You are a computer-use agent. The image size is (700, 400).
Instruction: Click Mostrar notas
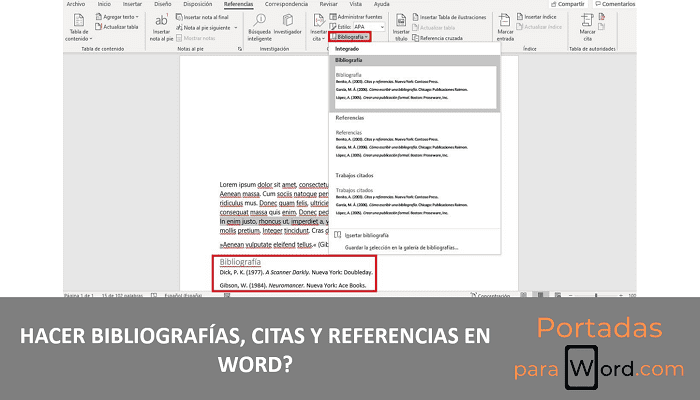pos(196,38)
